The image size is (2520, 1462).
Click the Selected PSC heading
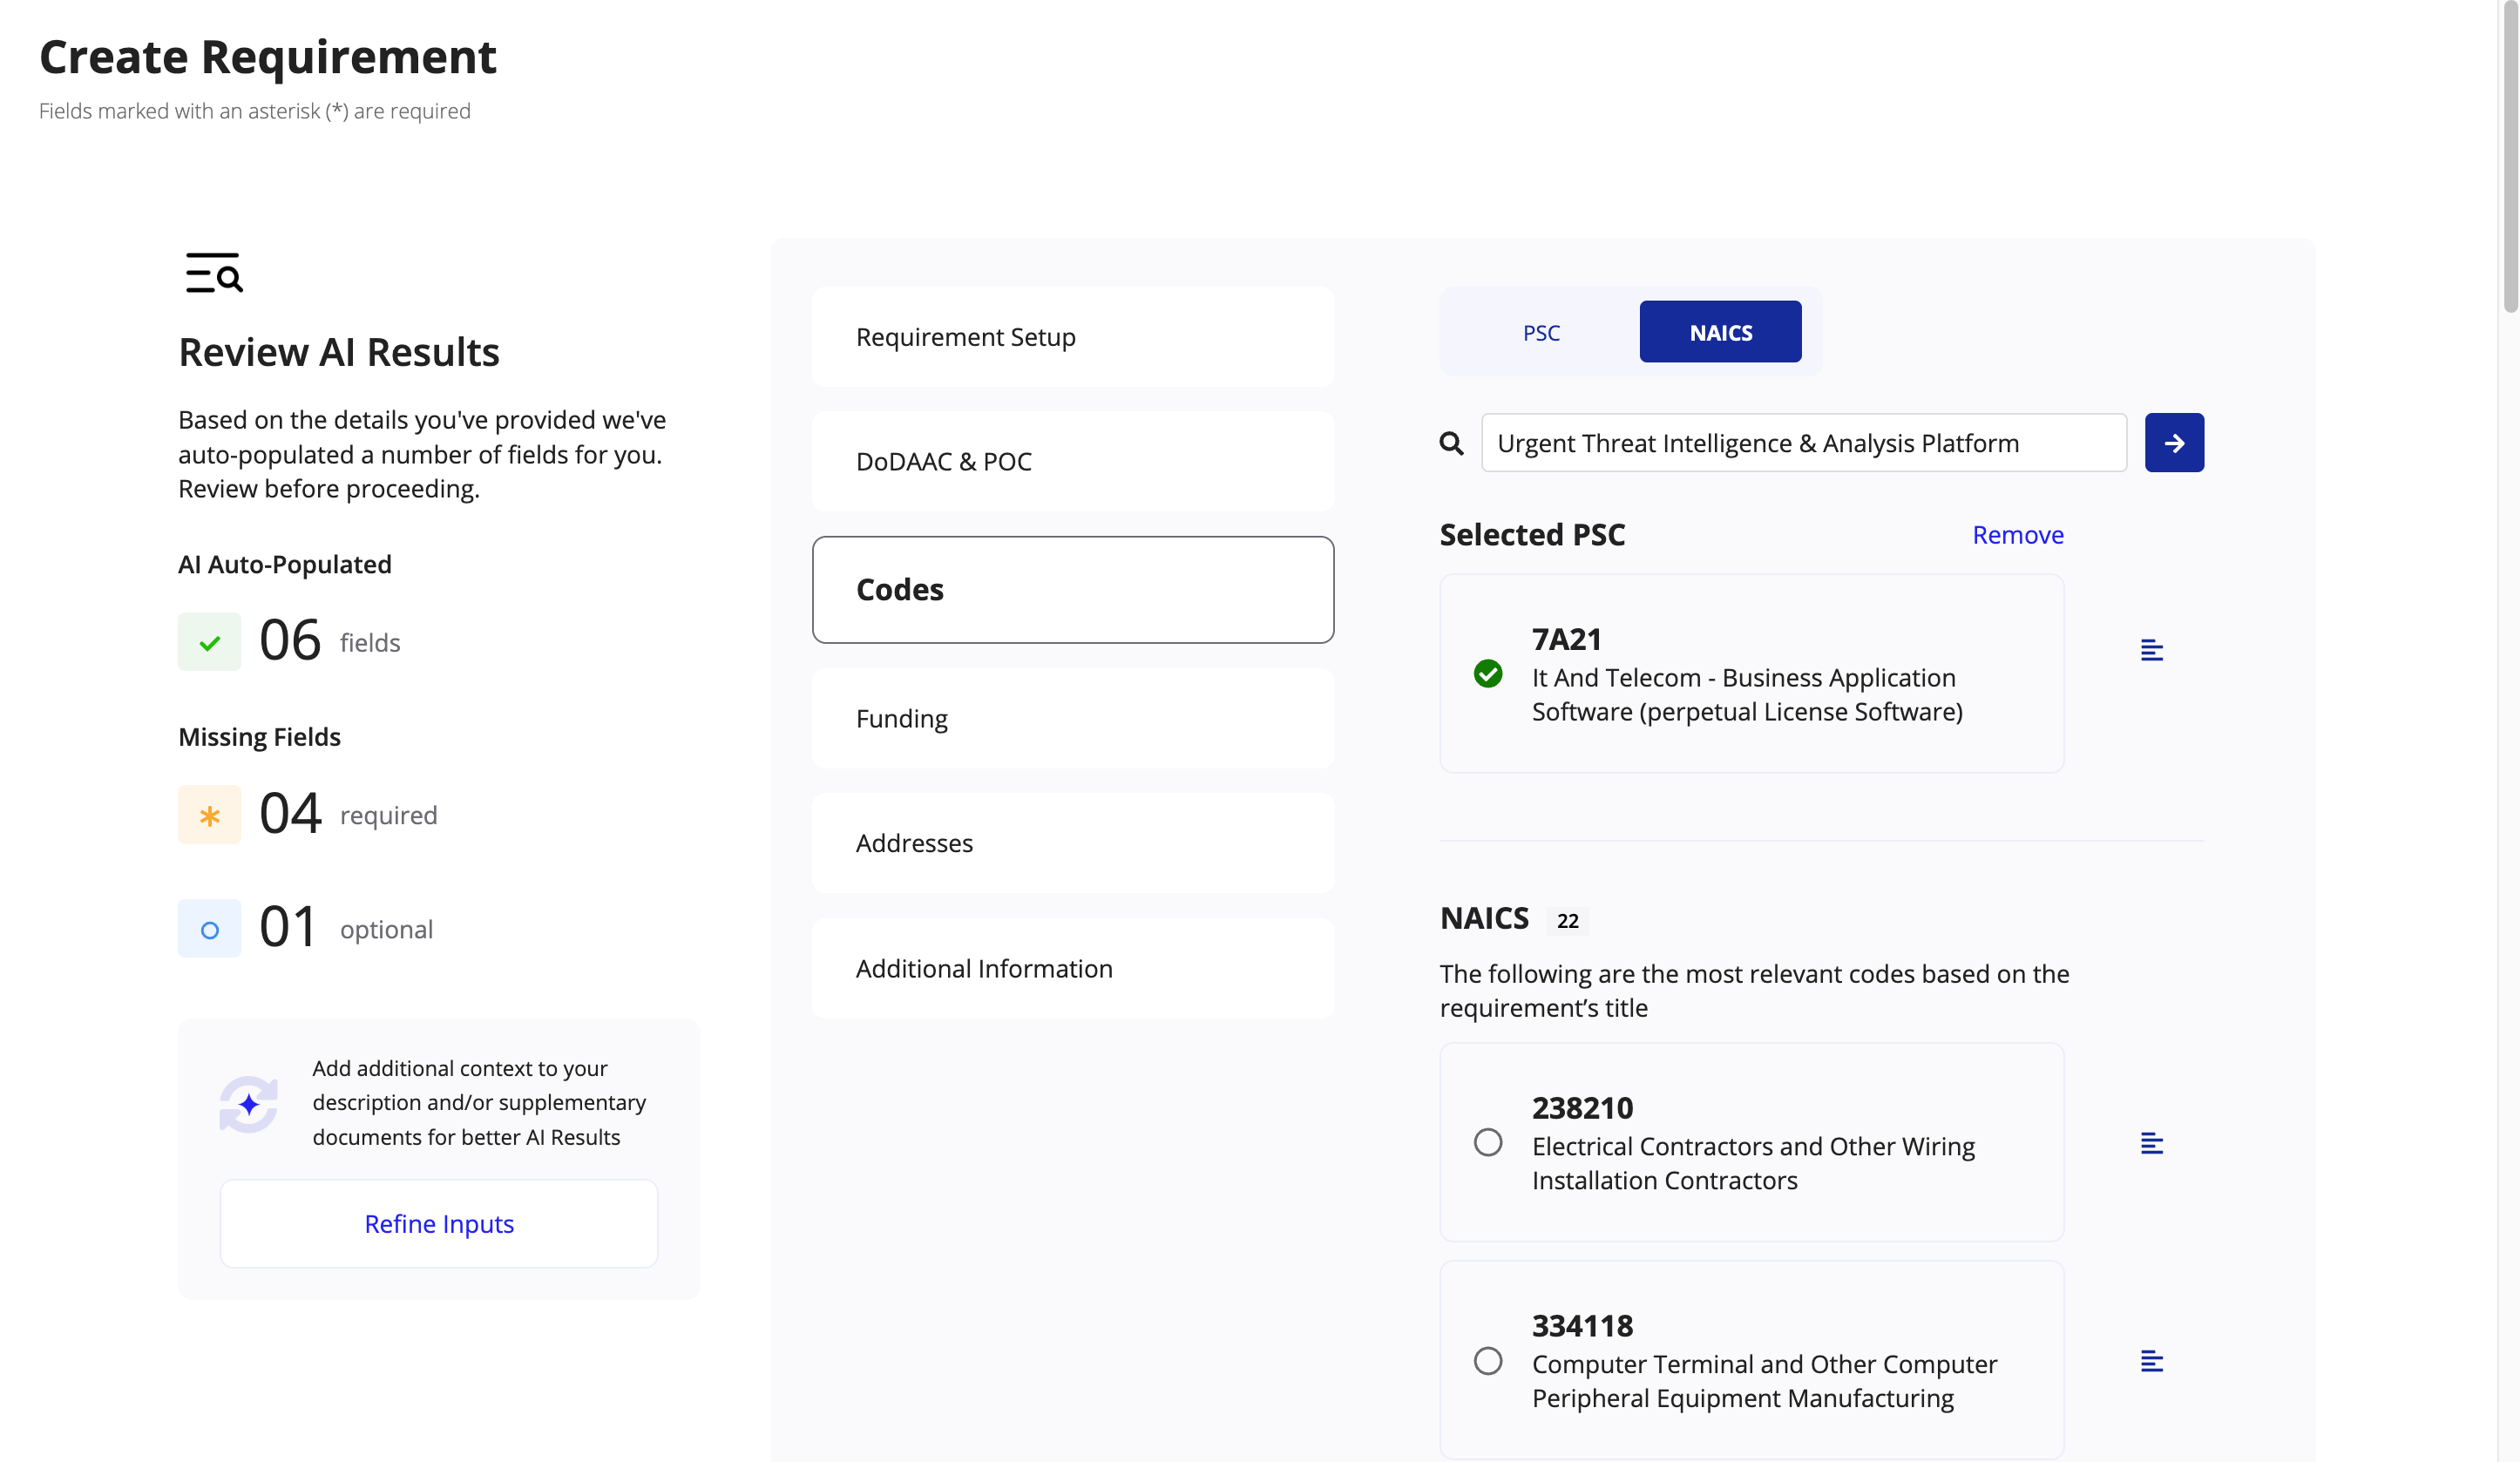pyautogui.click(x=1532, y=535)
